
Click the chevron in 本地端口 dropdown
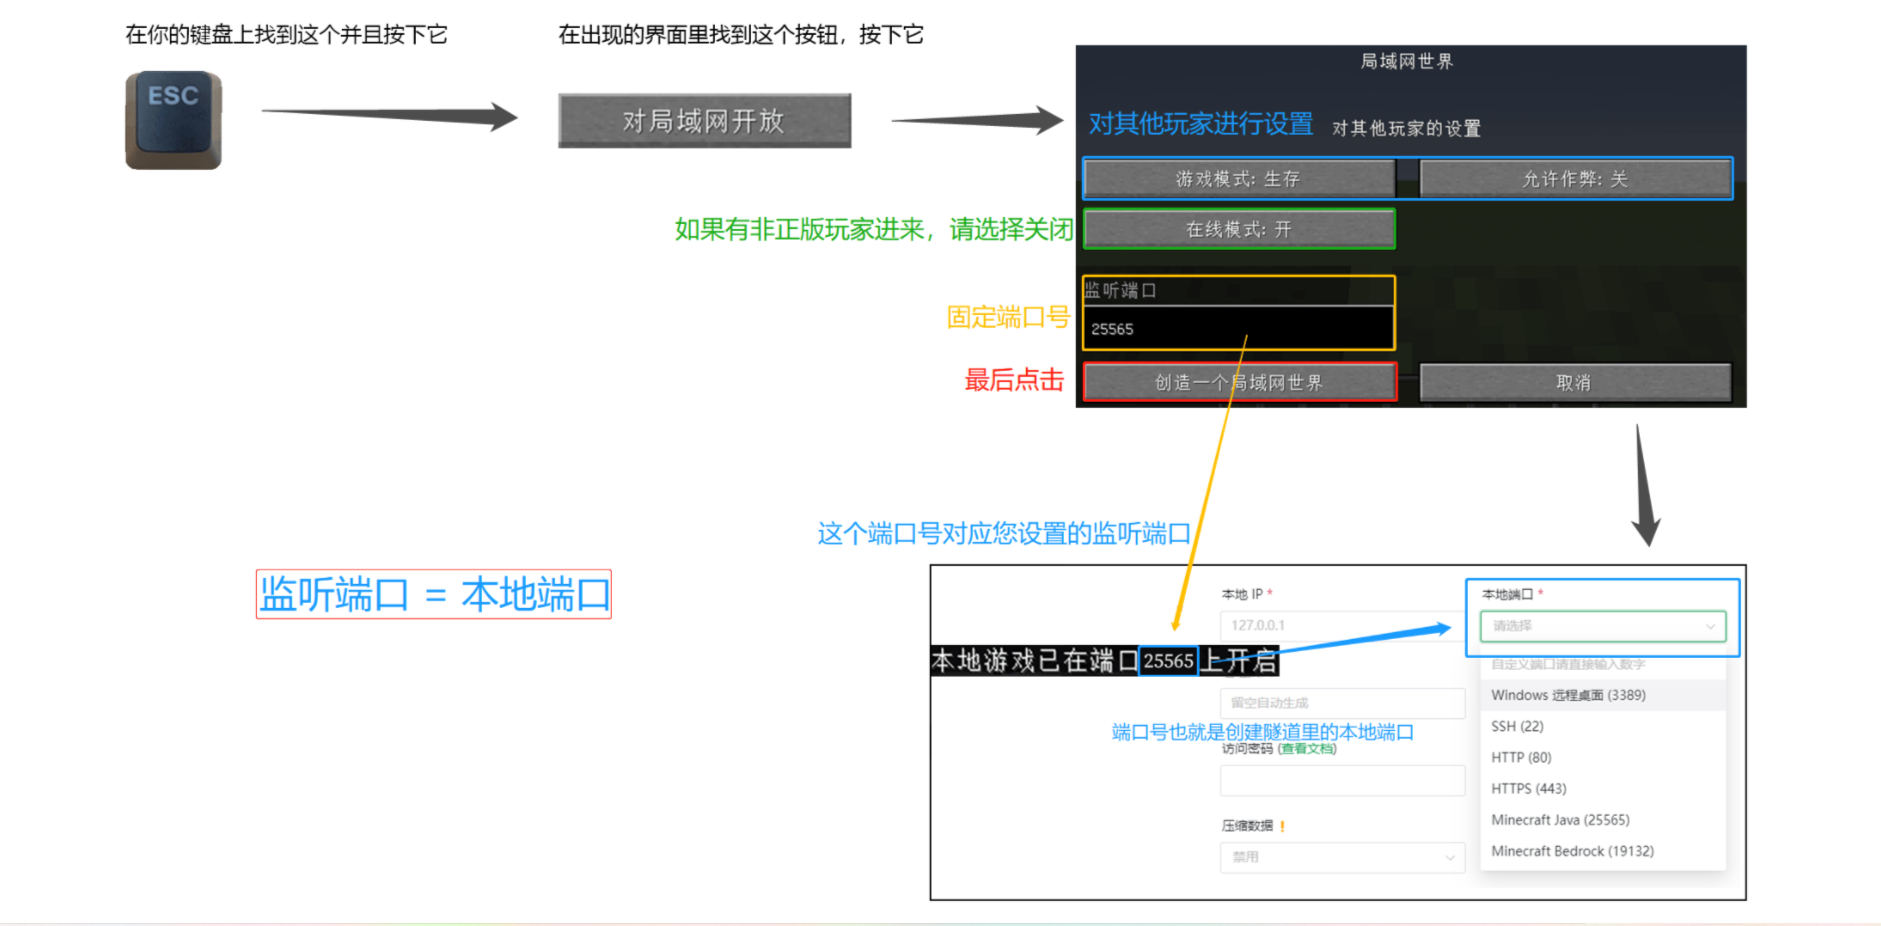pos(1710,627)
